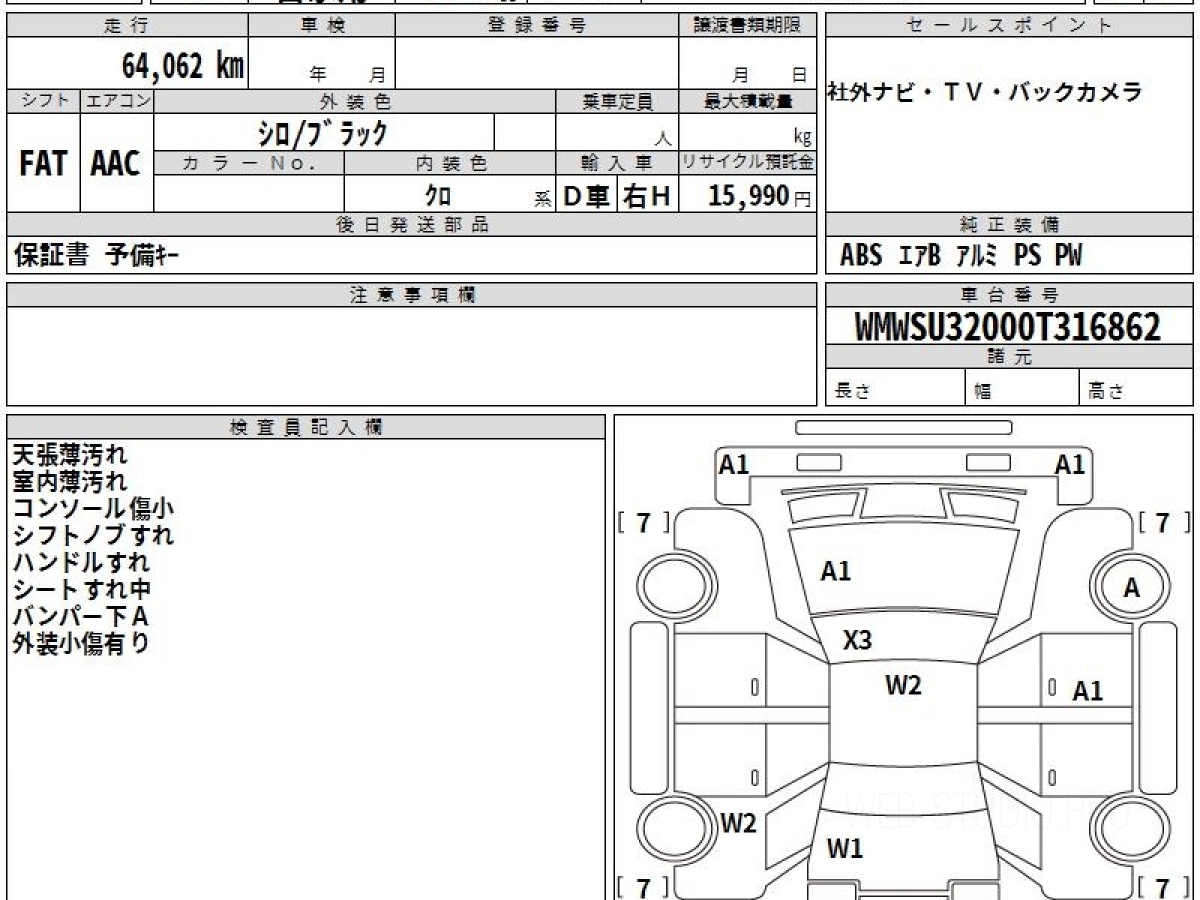Select the "リサイクル預託金" header
This screenshot has width=1200, height=900.
click(x=747, y=163)
